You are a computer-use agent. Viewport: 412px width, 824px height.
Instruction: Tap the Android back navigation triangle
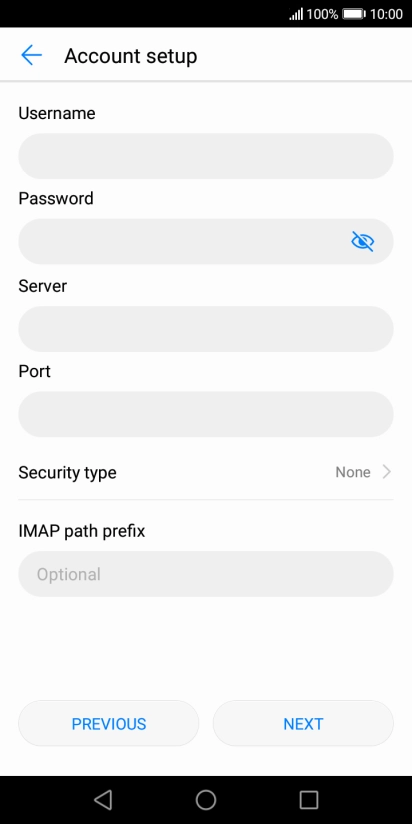pos(103,800)
